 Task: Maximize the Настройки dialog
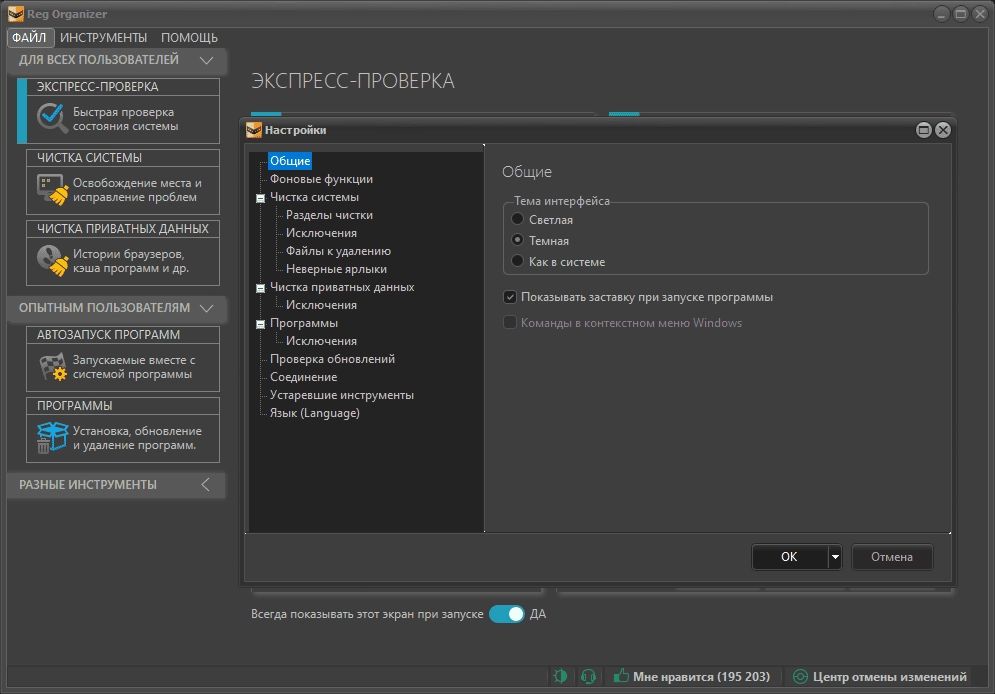[x=923, y=130]
